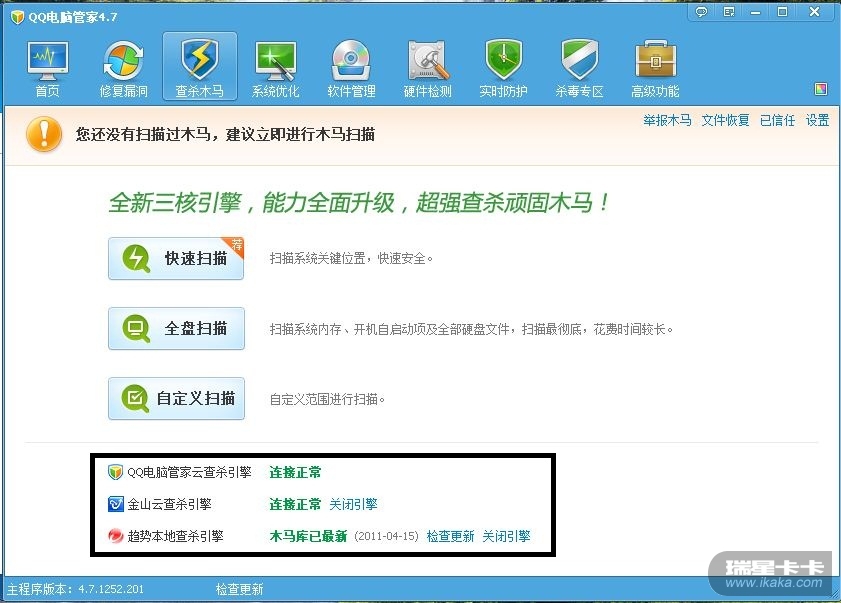841x603 pixels.
Task: Click 连接正常 status of QQ电脑管家云查杀引擎
Action: pyautogui.click(x=295, y=472)
